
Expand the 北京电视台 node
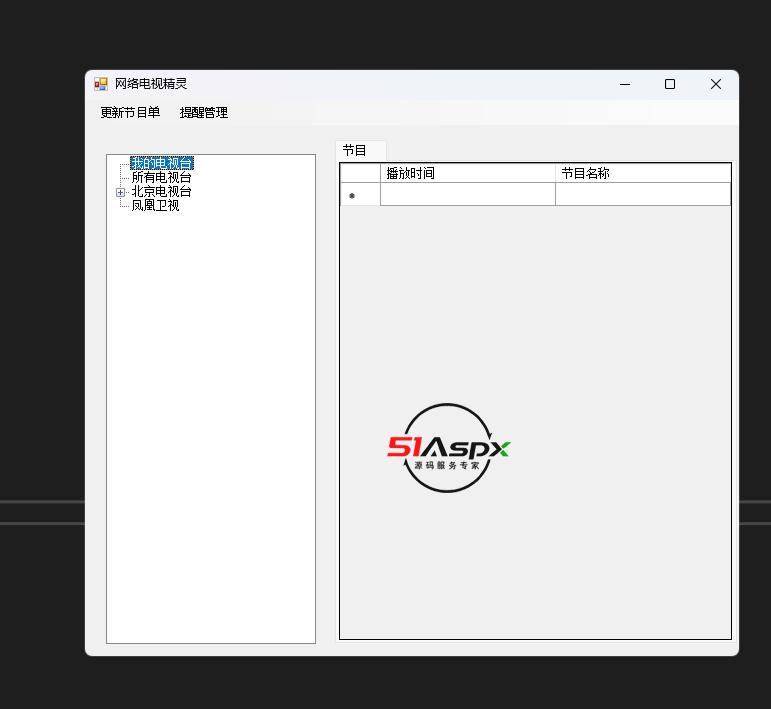(120, 192)
